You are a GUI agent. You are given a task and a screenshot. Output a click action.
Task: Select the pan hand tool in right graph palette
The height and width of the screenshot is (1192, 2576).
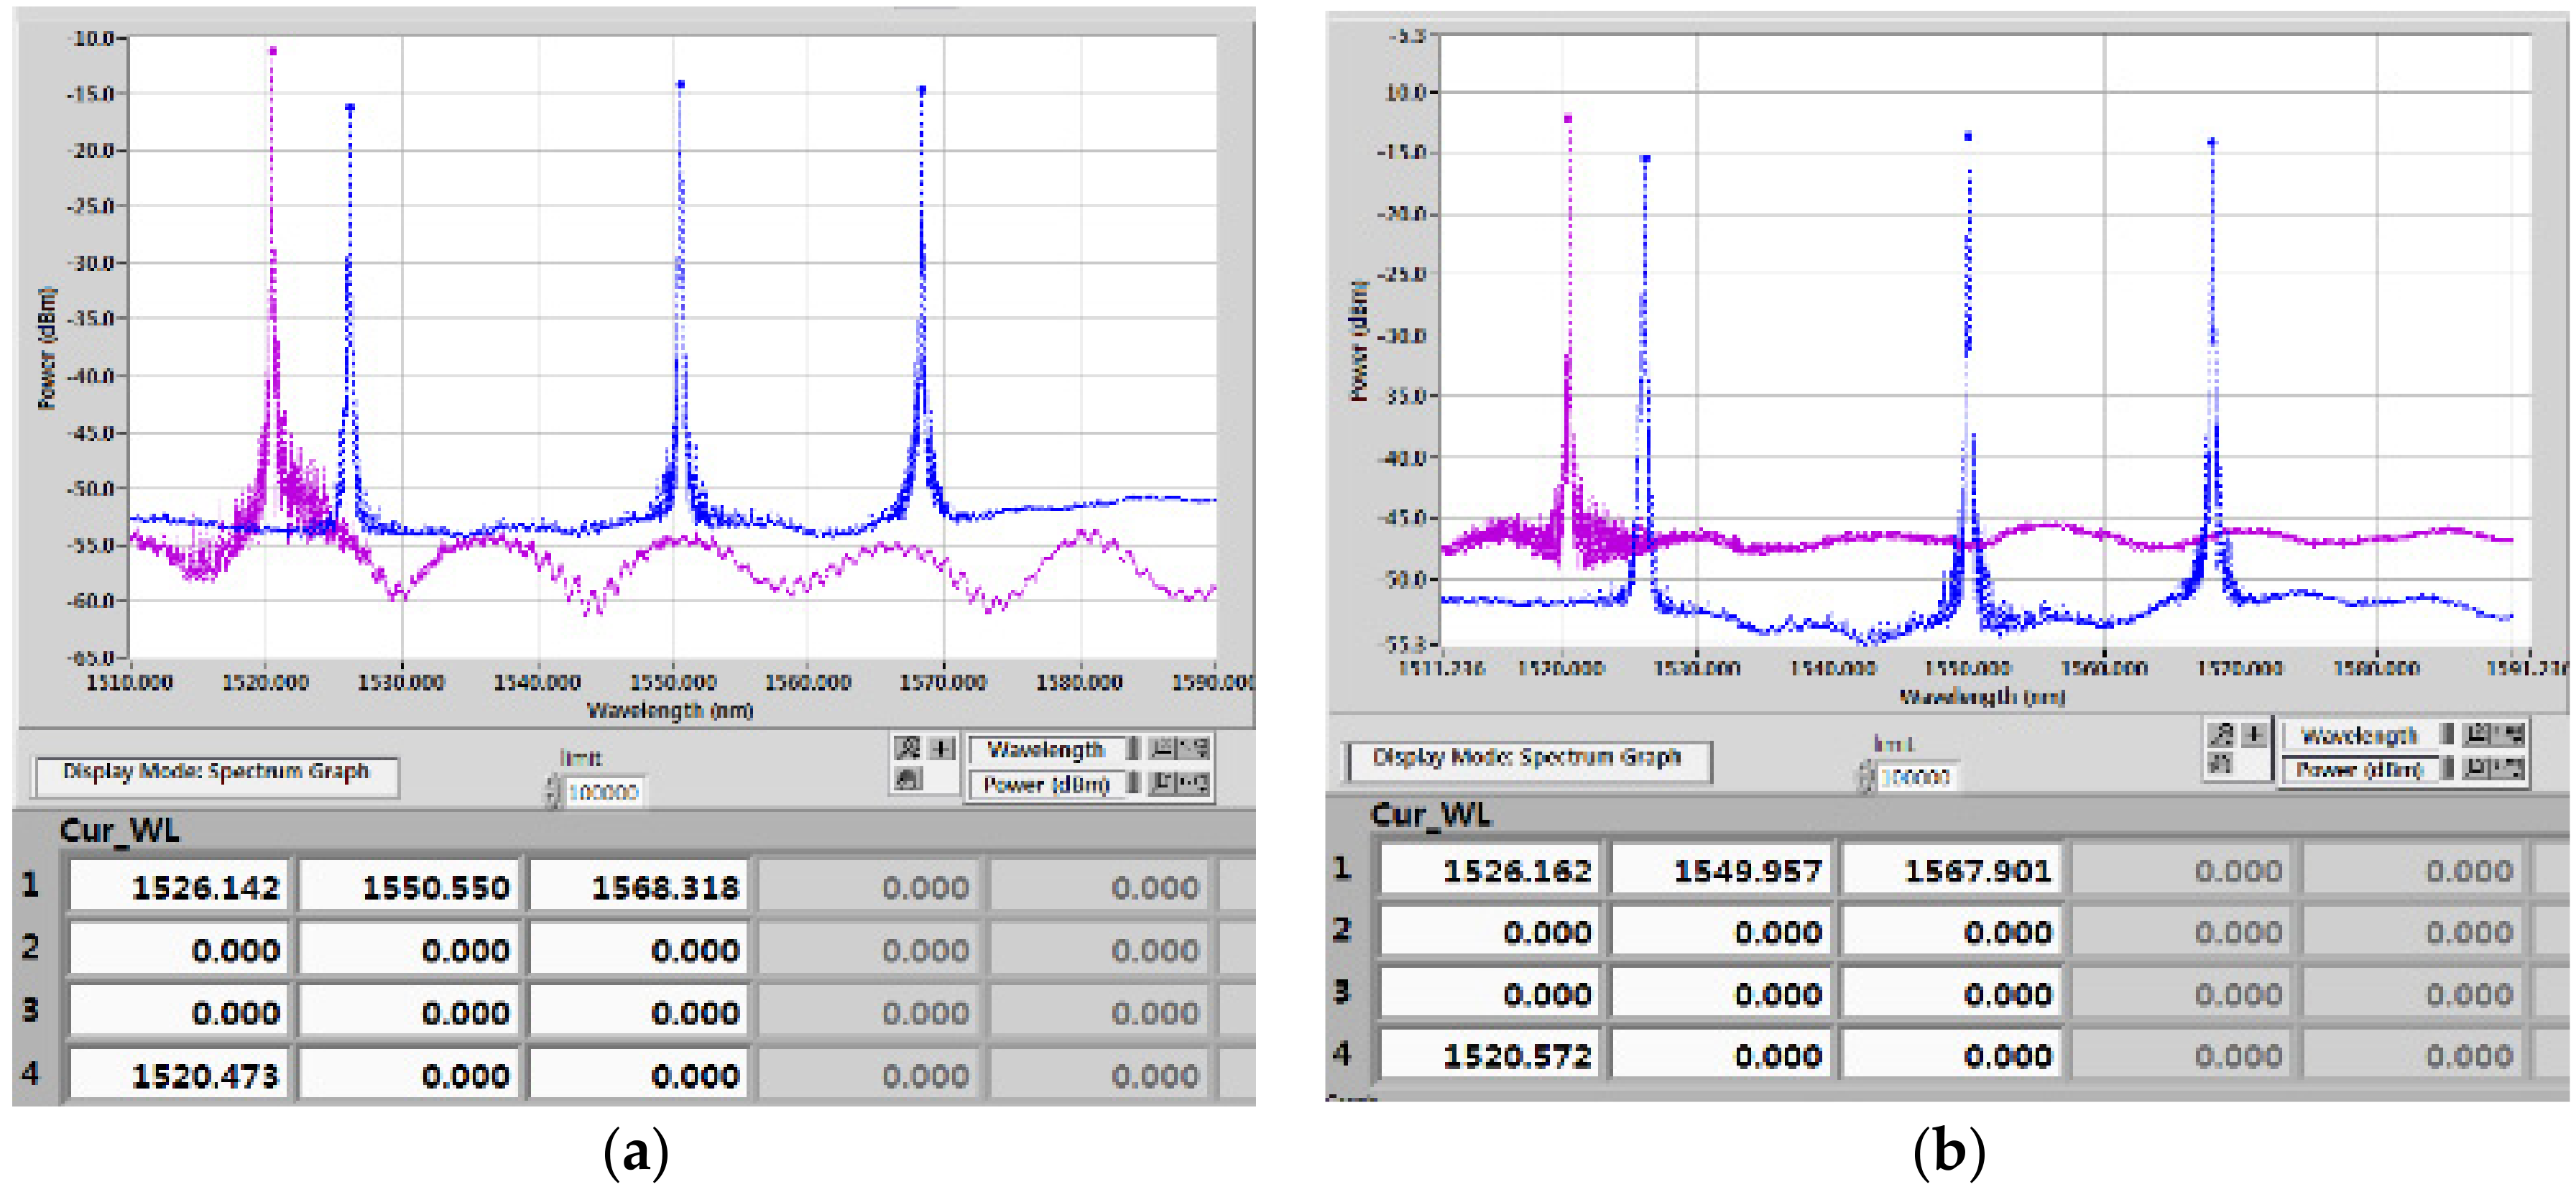point(2221,763)
